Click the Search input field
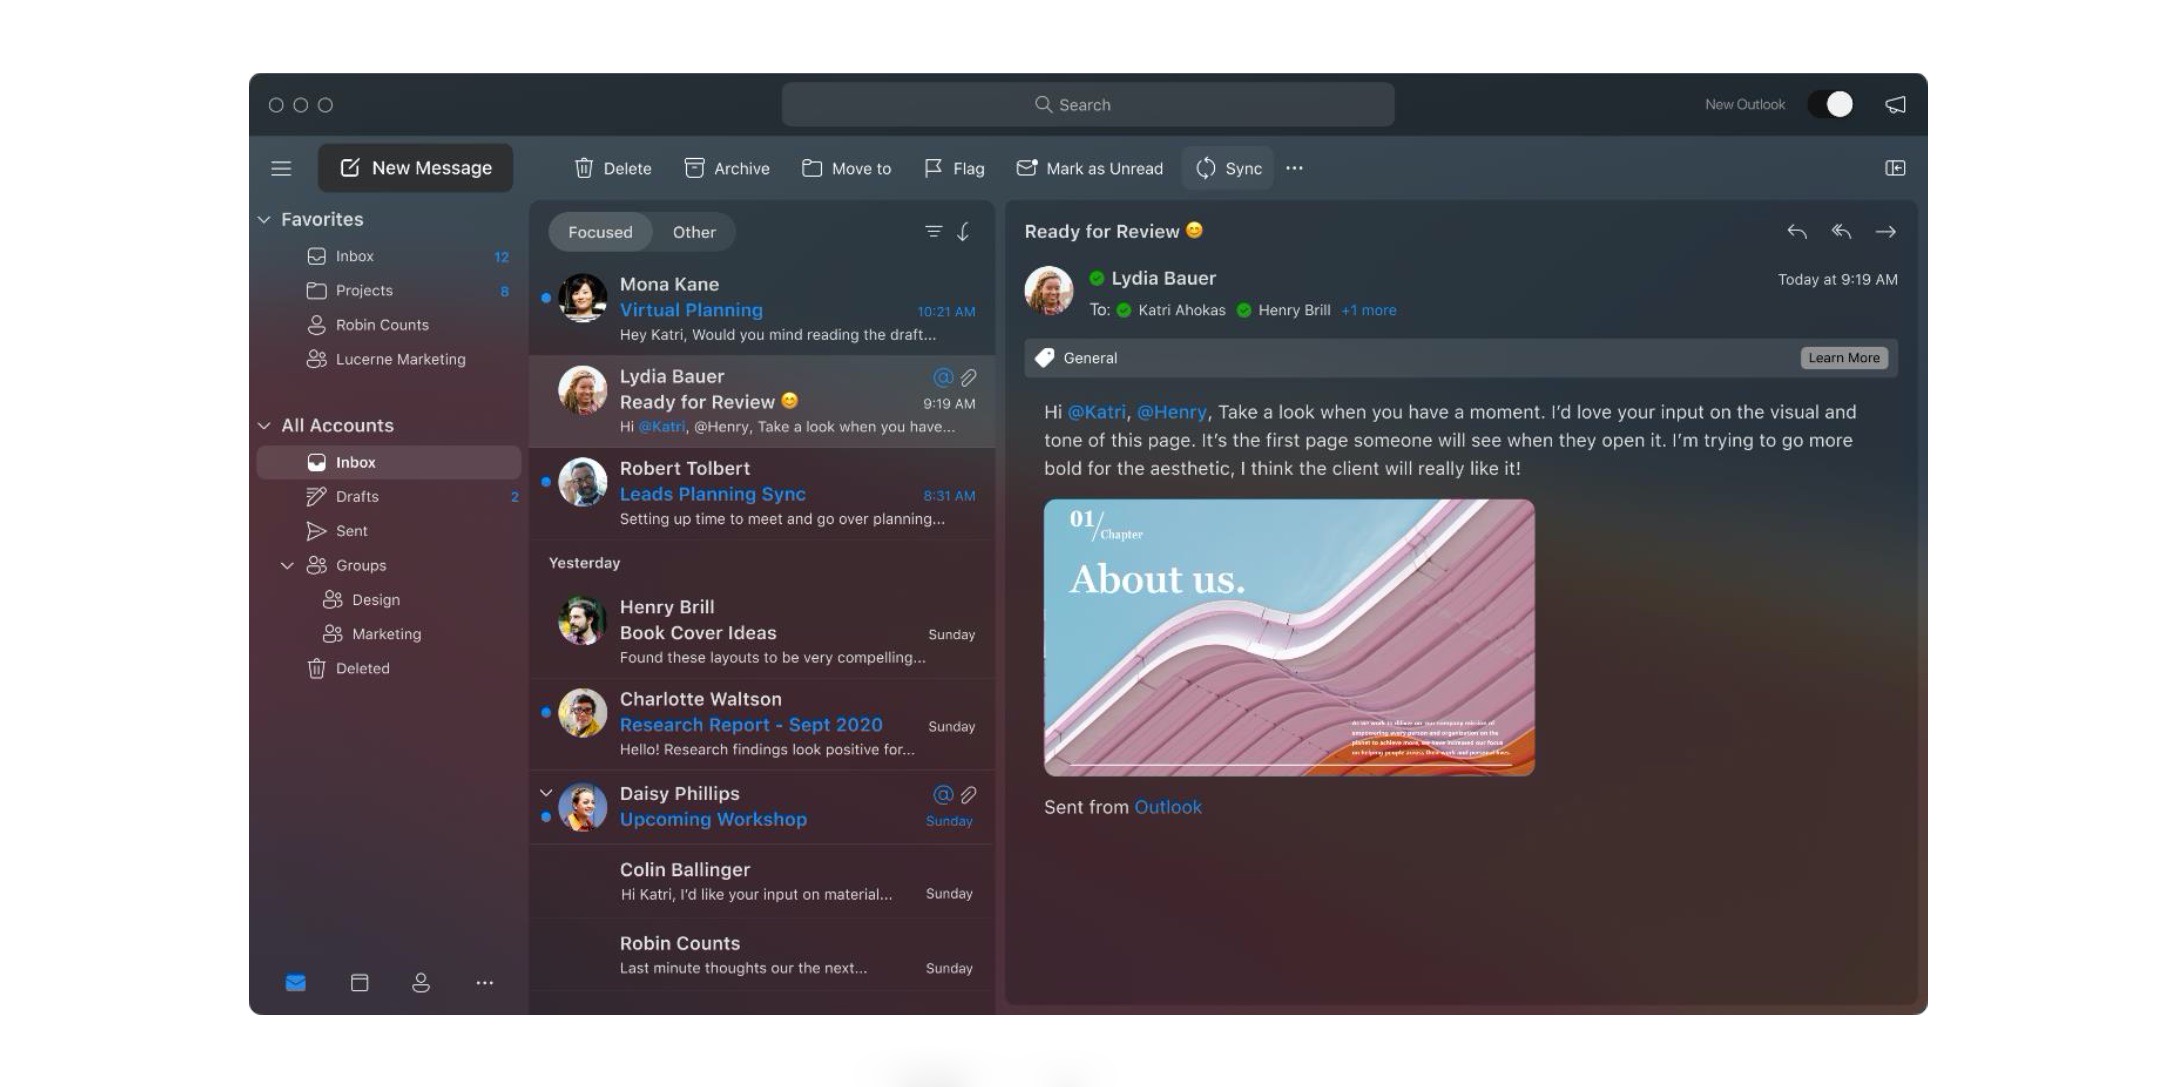This screenshot has width=2174, height=1087. pyautogui.click(x=1088, y=103)
